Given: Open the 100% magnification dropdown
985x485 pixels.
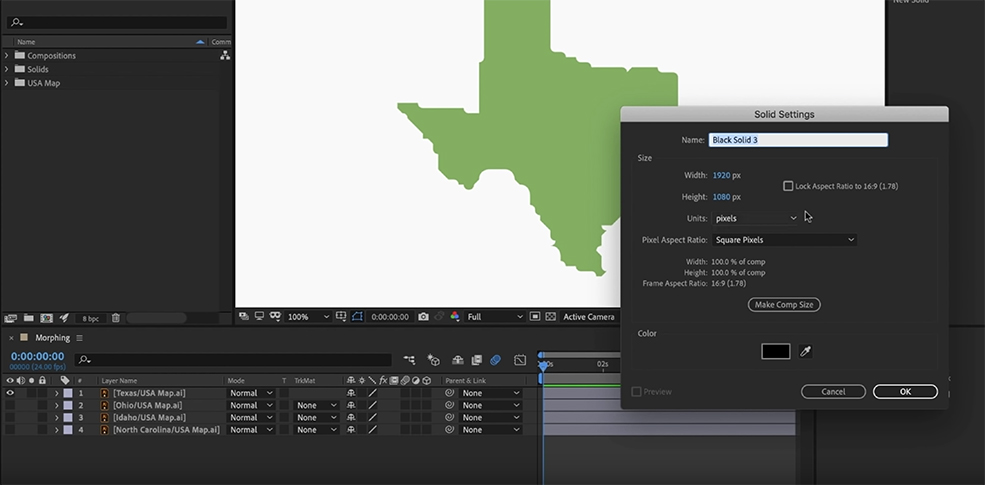Looking at the screenshot, I should 308,317.
